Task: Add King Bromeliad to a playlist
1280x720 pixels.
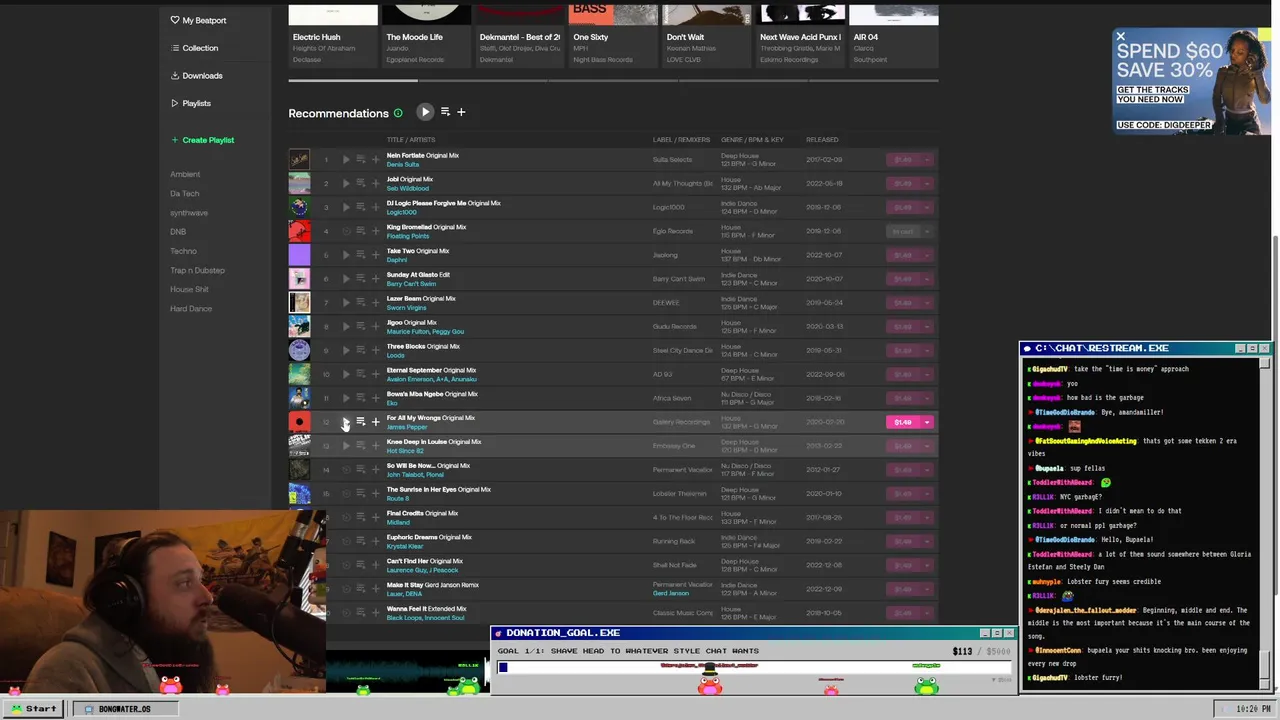Action: [376, 231]
